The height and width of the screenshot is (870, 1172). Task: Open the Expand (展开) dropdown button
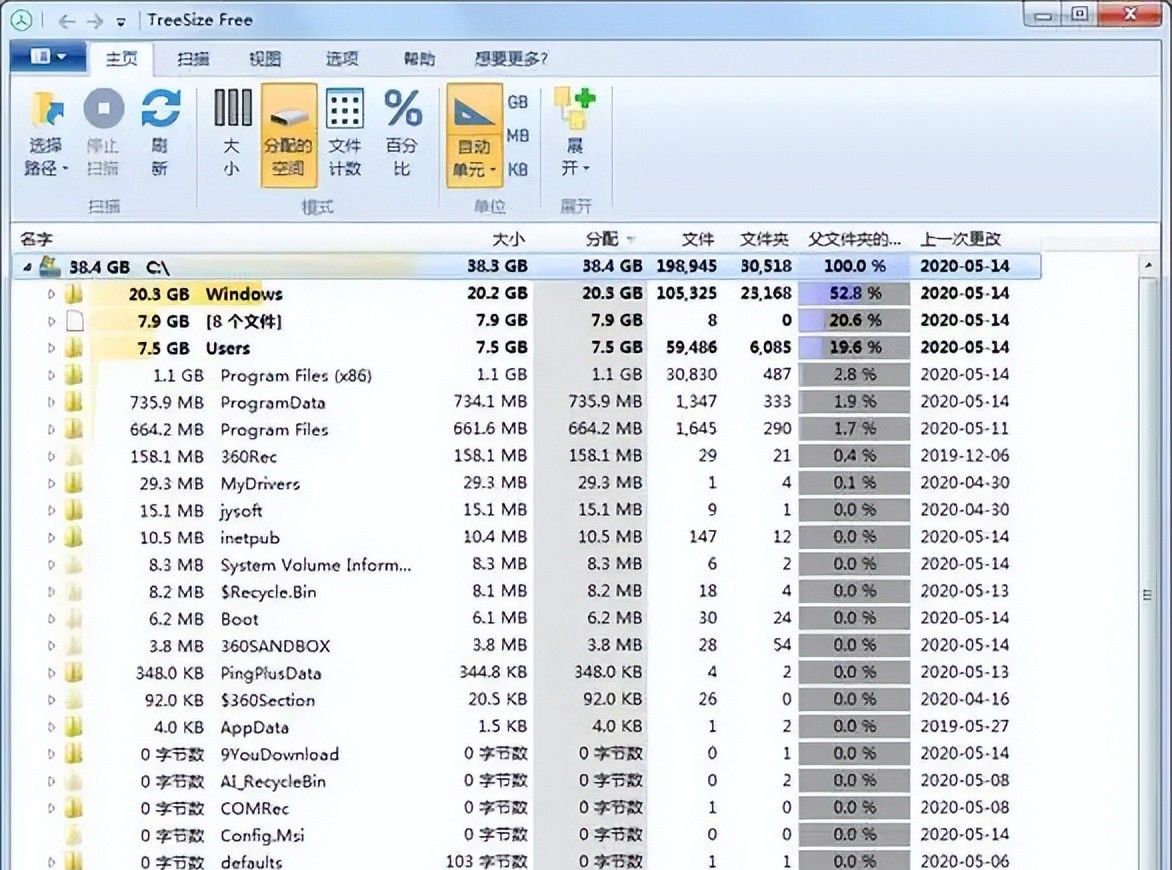pyautogui.click(x=575, y=133)
